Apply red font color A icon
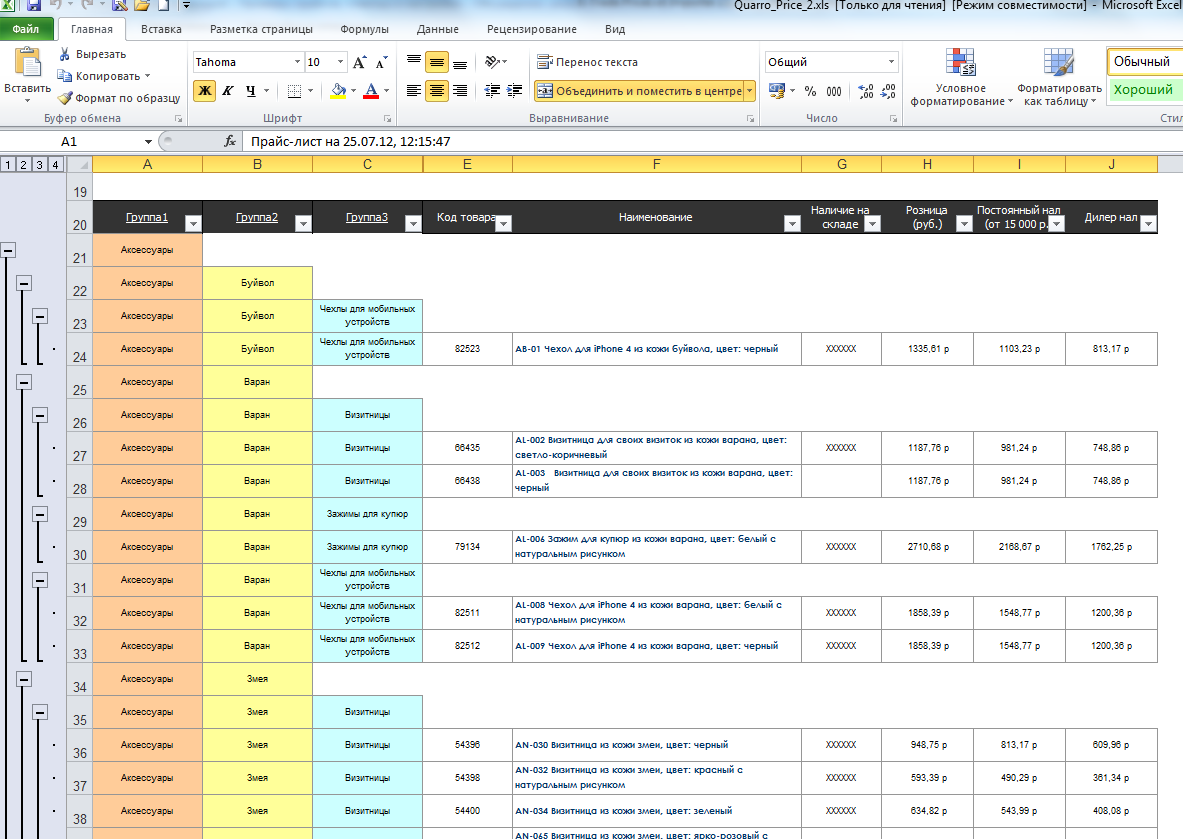Screen dimensions: 1183x839 tap(371, 91)
